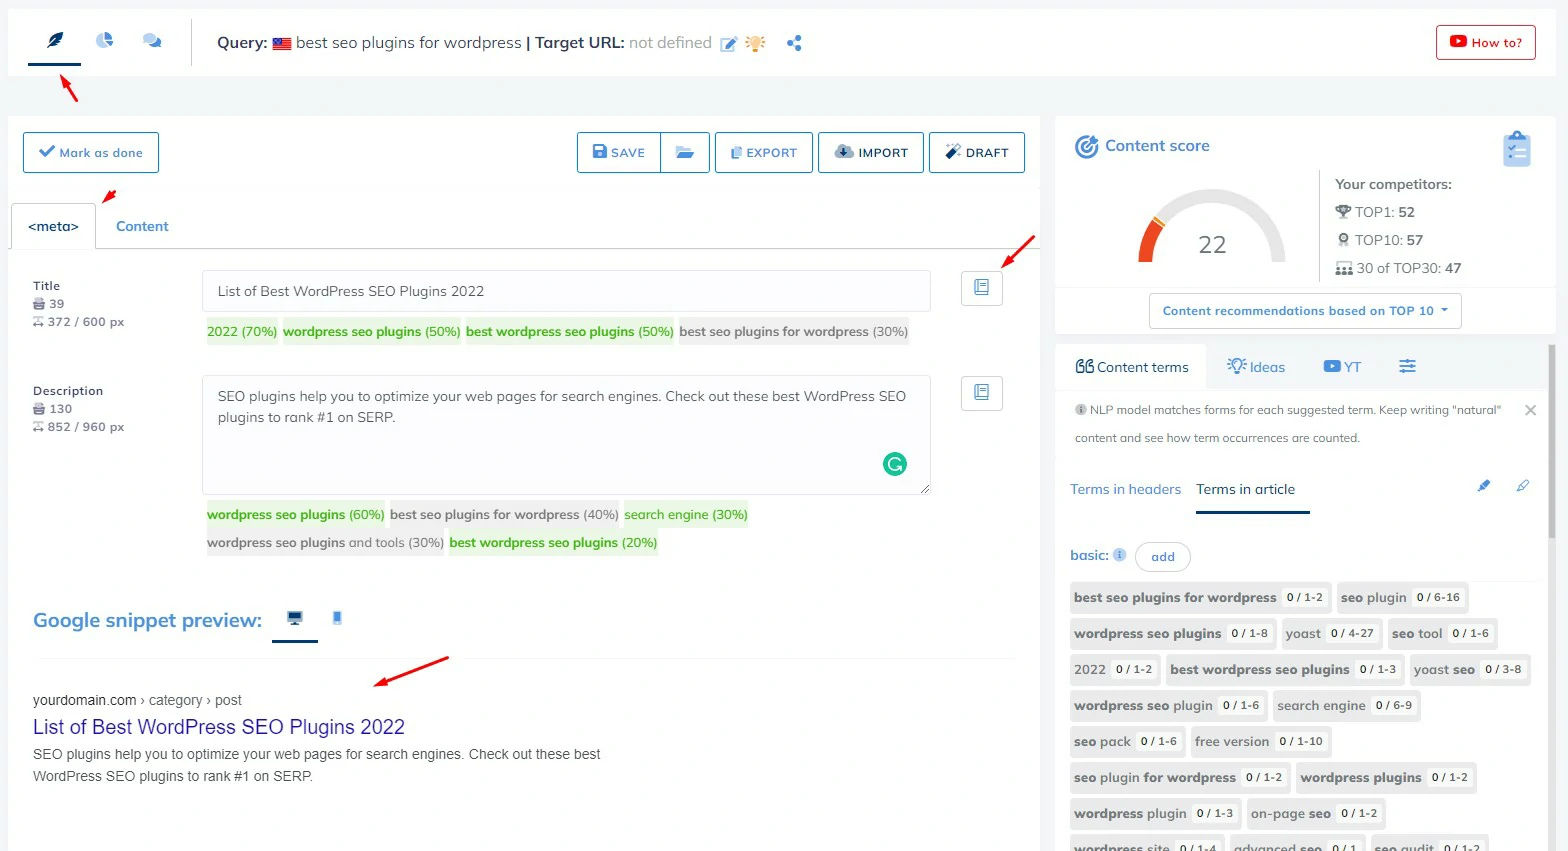Image resolution: width=1568 pixels, height=851 pixels.
Task: Click the 'yoast seo' term chip
Action: [x=1470, y=669]
